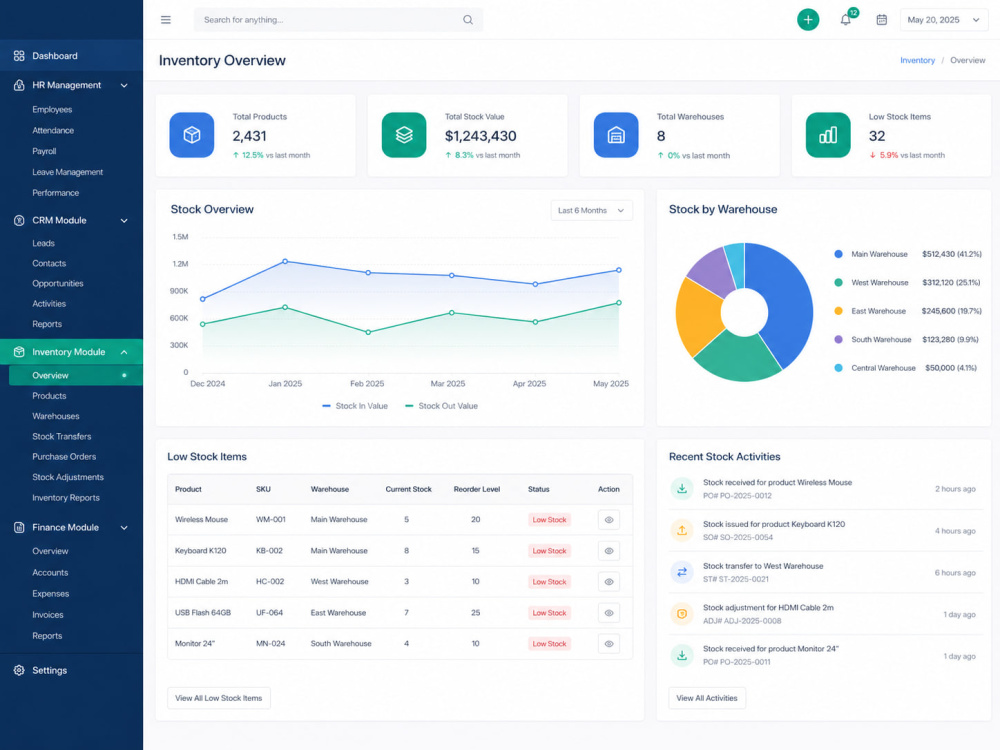Screen dimensions: 1000x750
Task: Click the HDMI Cable stock adjustment icon
Action: point(682,614)
